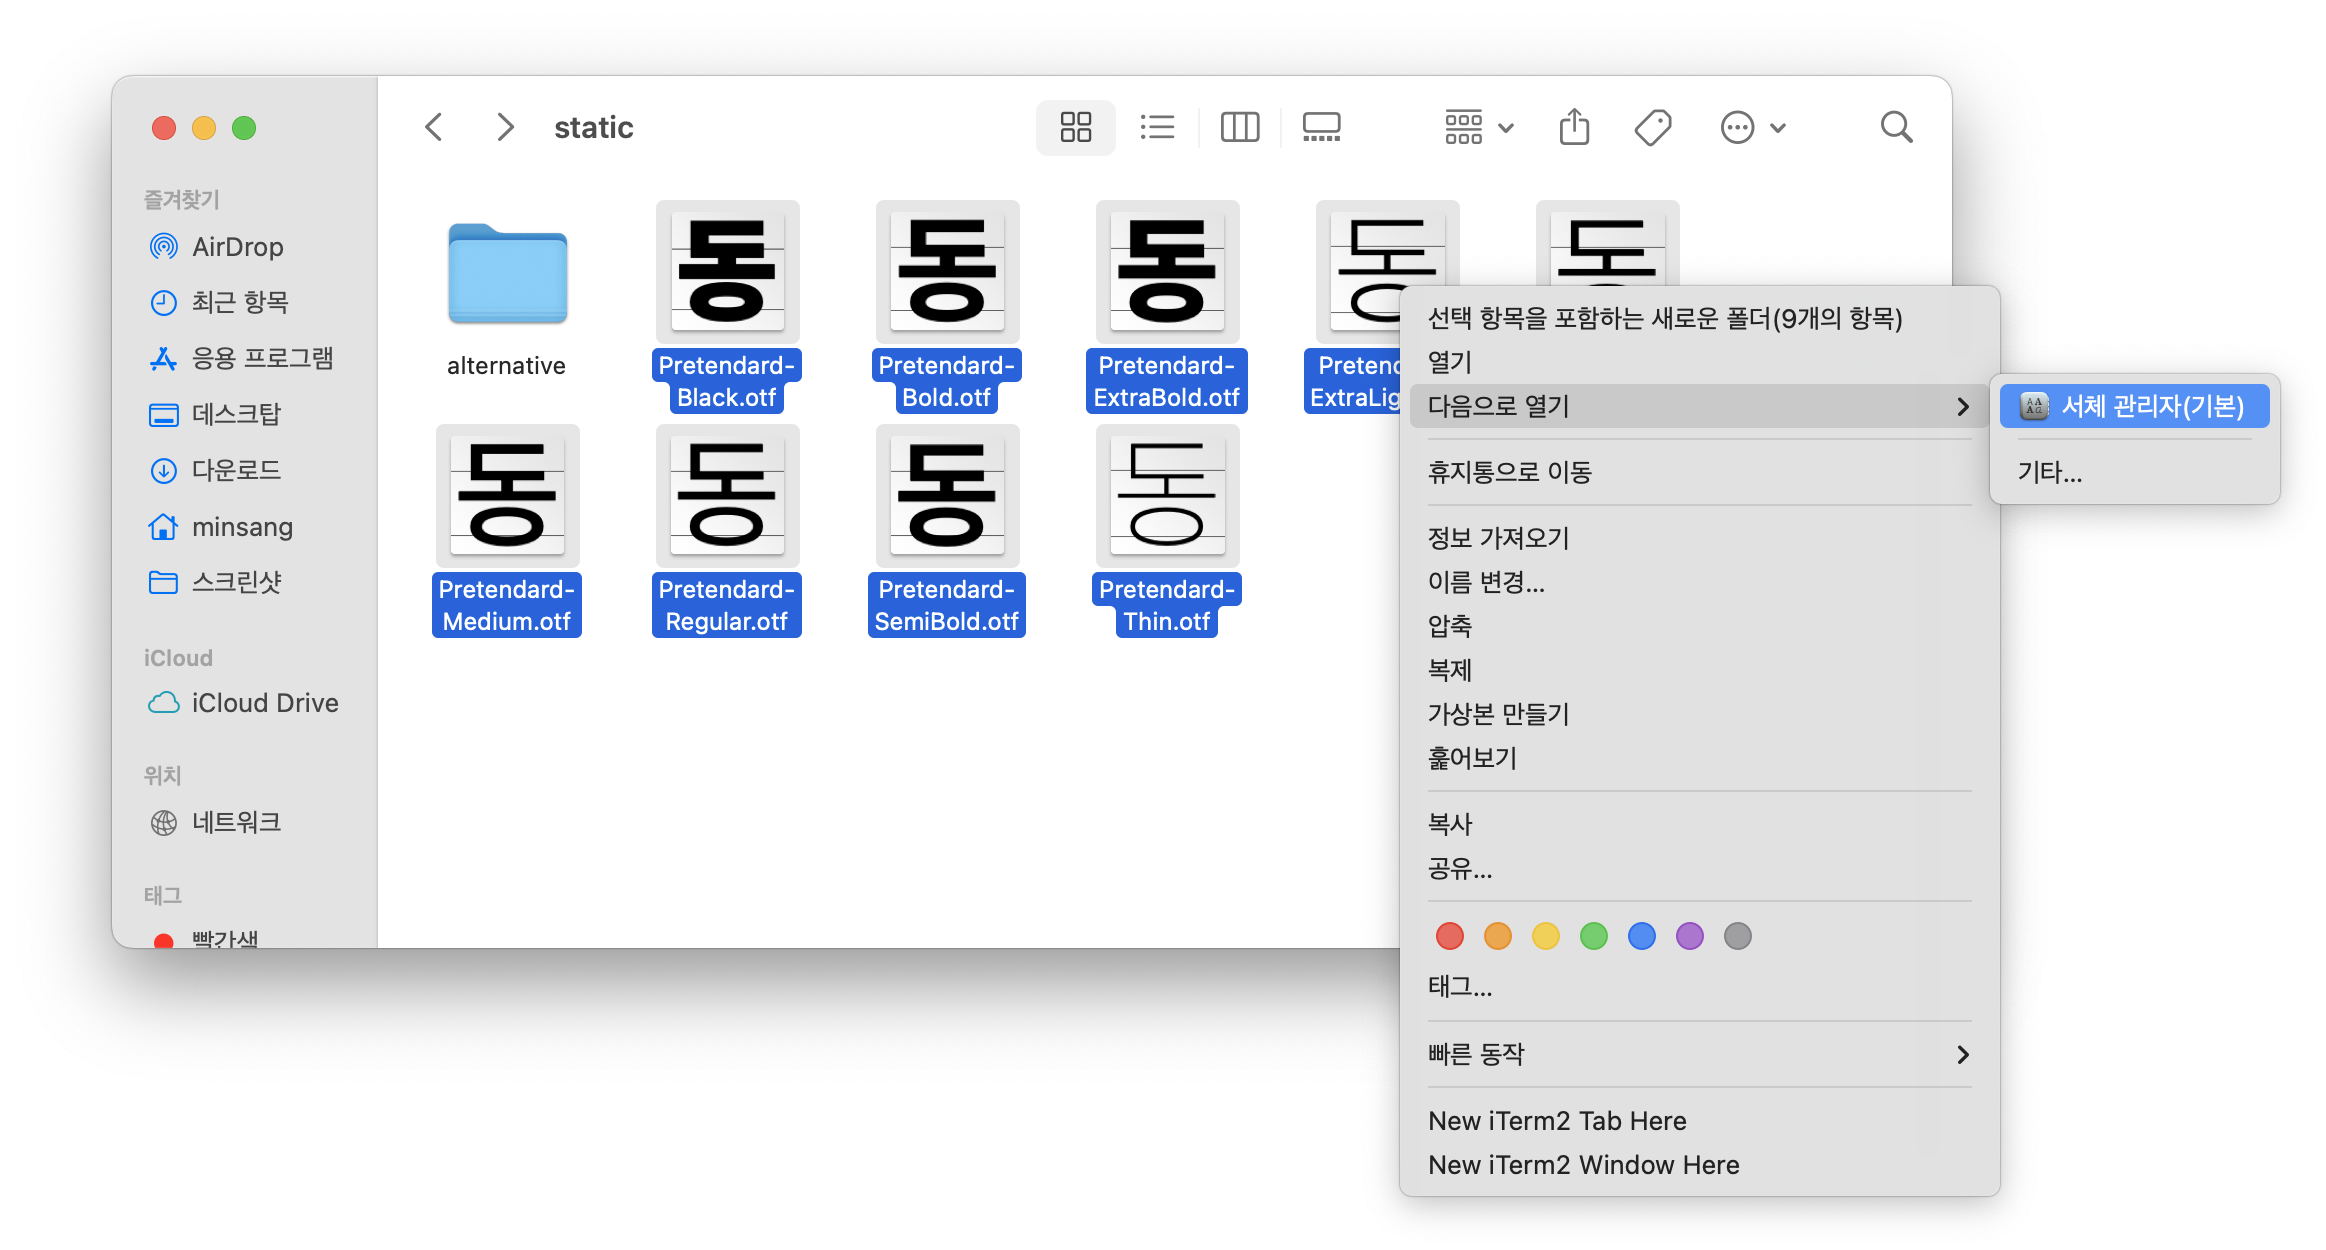Choose 기타... in submenu
Screen dimensions: 2326x1250
2134,472
